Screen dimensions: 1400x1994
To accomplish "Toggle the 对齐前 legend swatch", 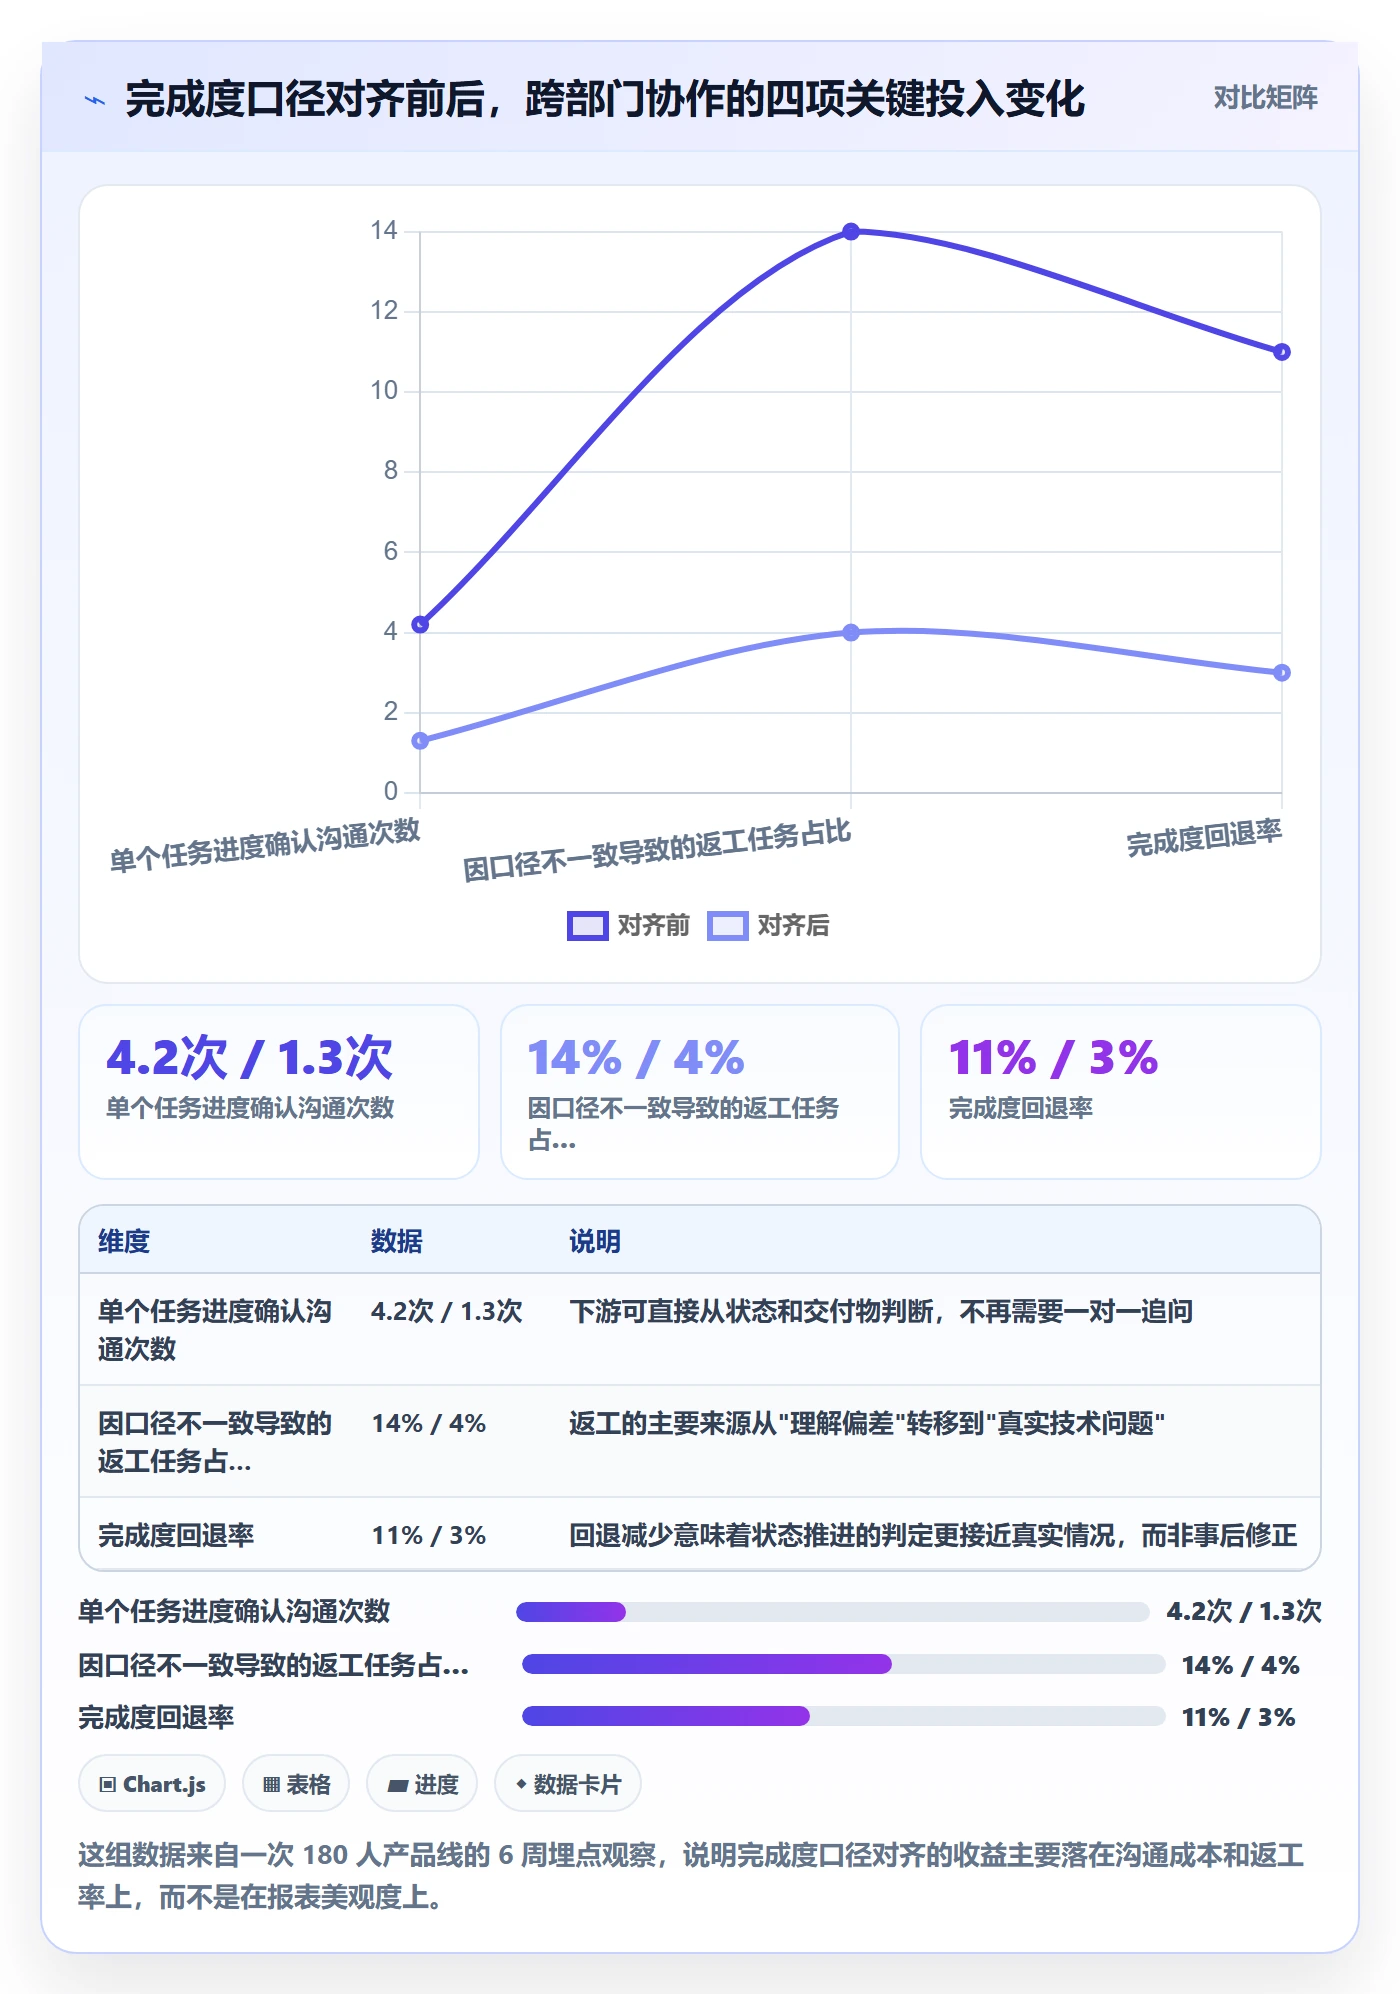I will point(587,926).
